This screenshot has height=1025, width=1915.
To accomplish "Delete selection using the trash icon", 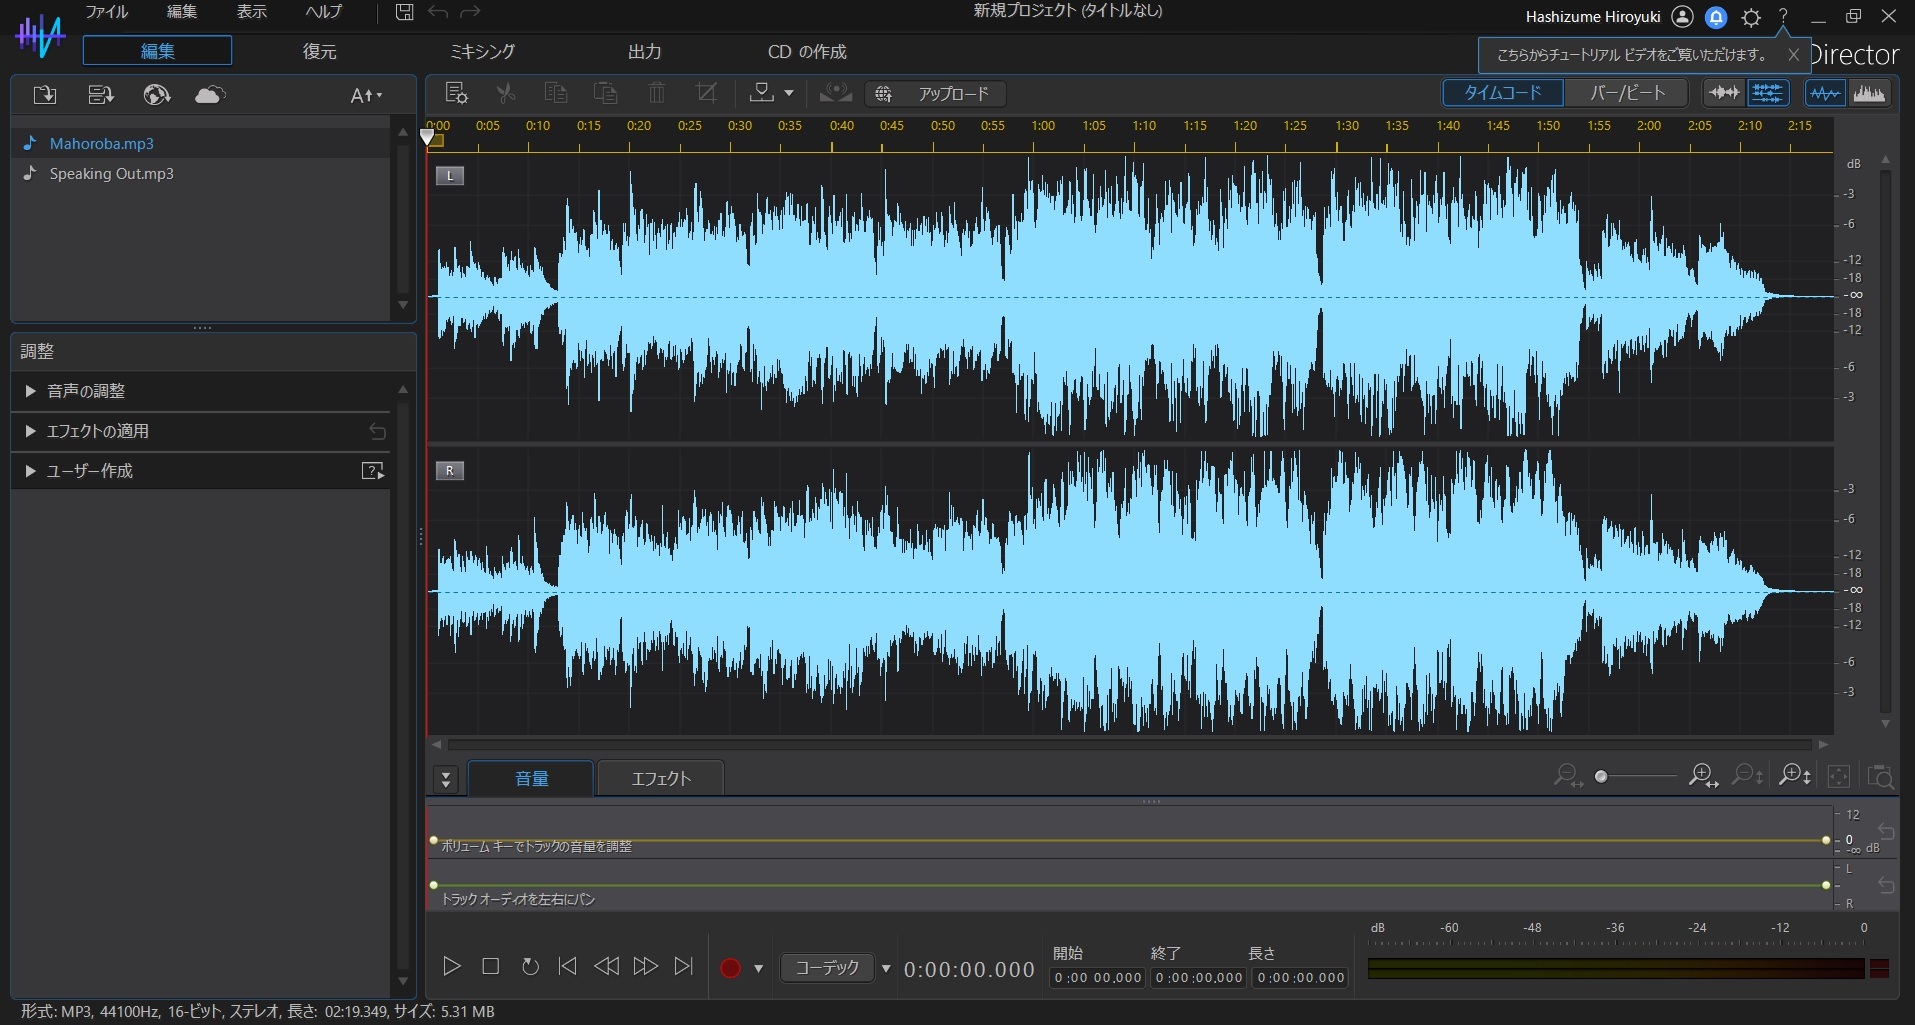I will click(655, 93).
